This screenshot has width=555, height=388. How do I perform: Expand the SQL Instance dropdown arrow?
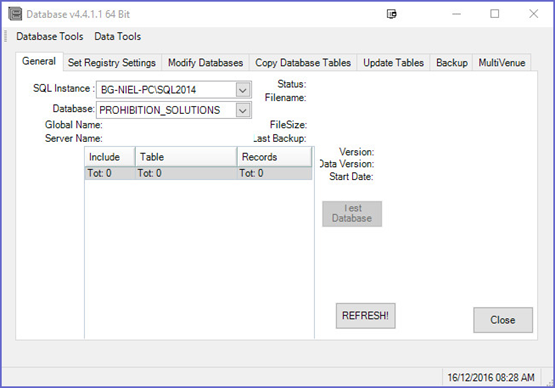pyautogui.click(x=243, y=90)
